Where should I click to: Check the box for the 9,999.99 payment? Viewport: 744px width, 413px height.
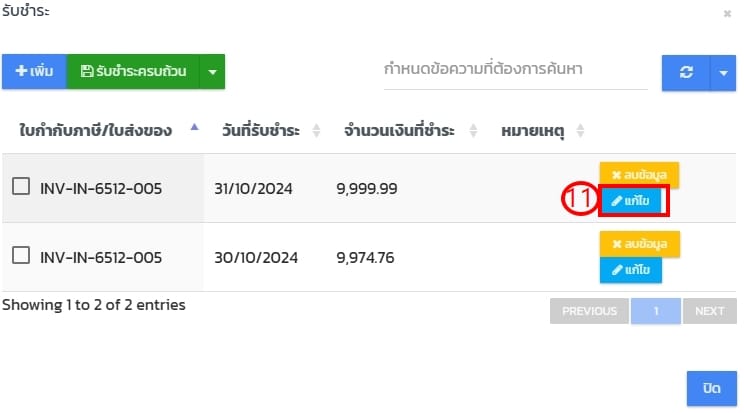point(21,187)
